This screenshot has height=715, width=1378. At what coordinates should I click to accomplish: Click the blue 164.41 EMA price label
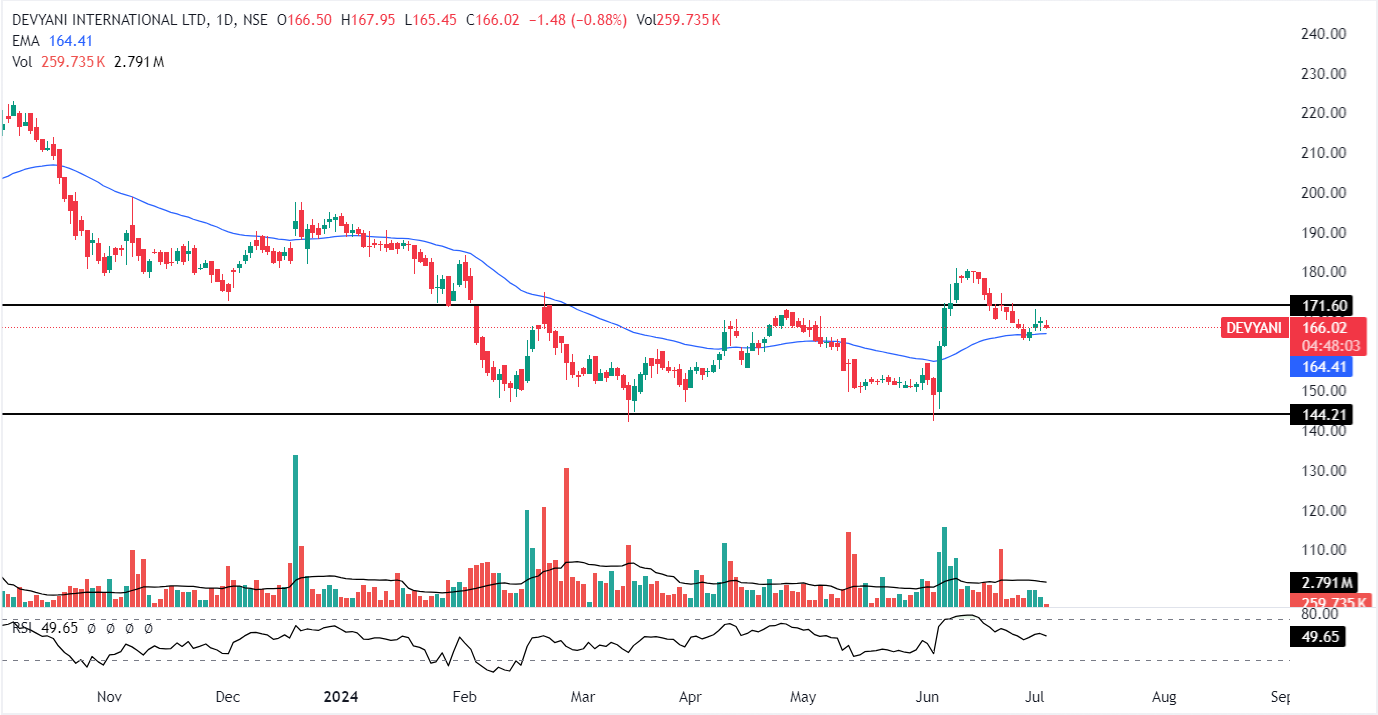coord(1320,366)
